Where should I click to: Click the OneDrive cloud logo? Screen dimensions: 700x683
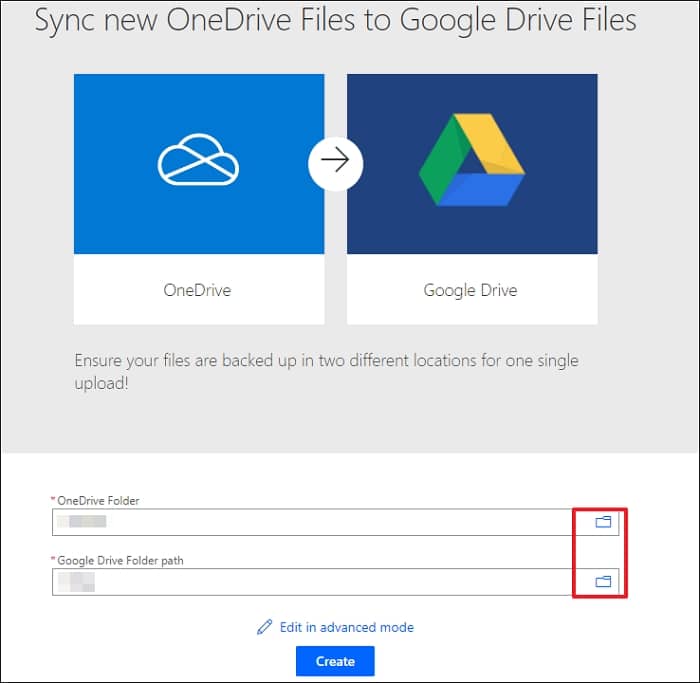click(x=198, y=159)
